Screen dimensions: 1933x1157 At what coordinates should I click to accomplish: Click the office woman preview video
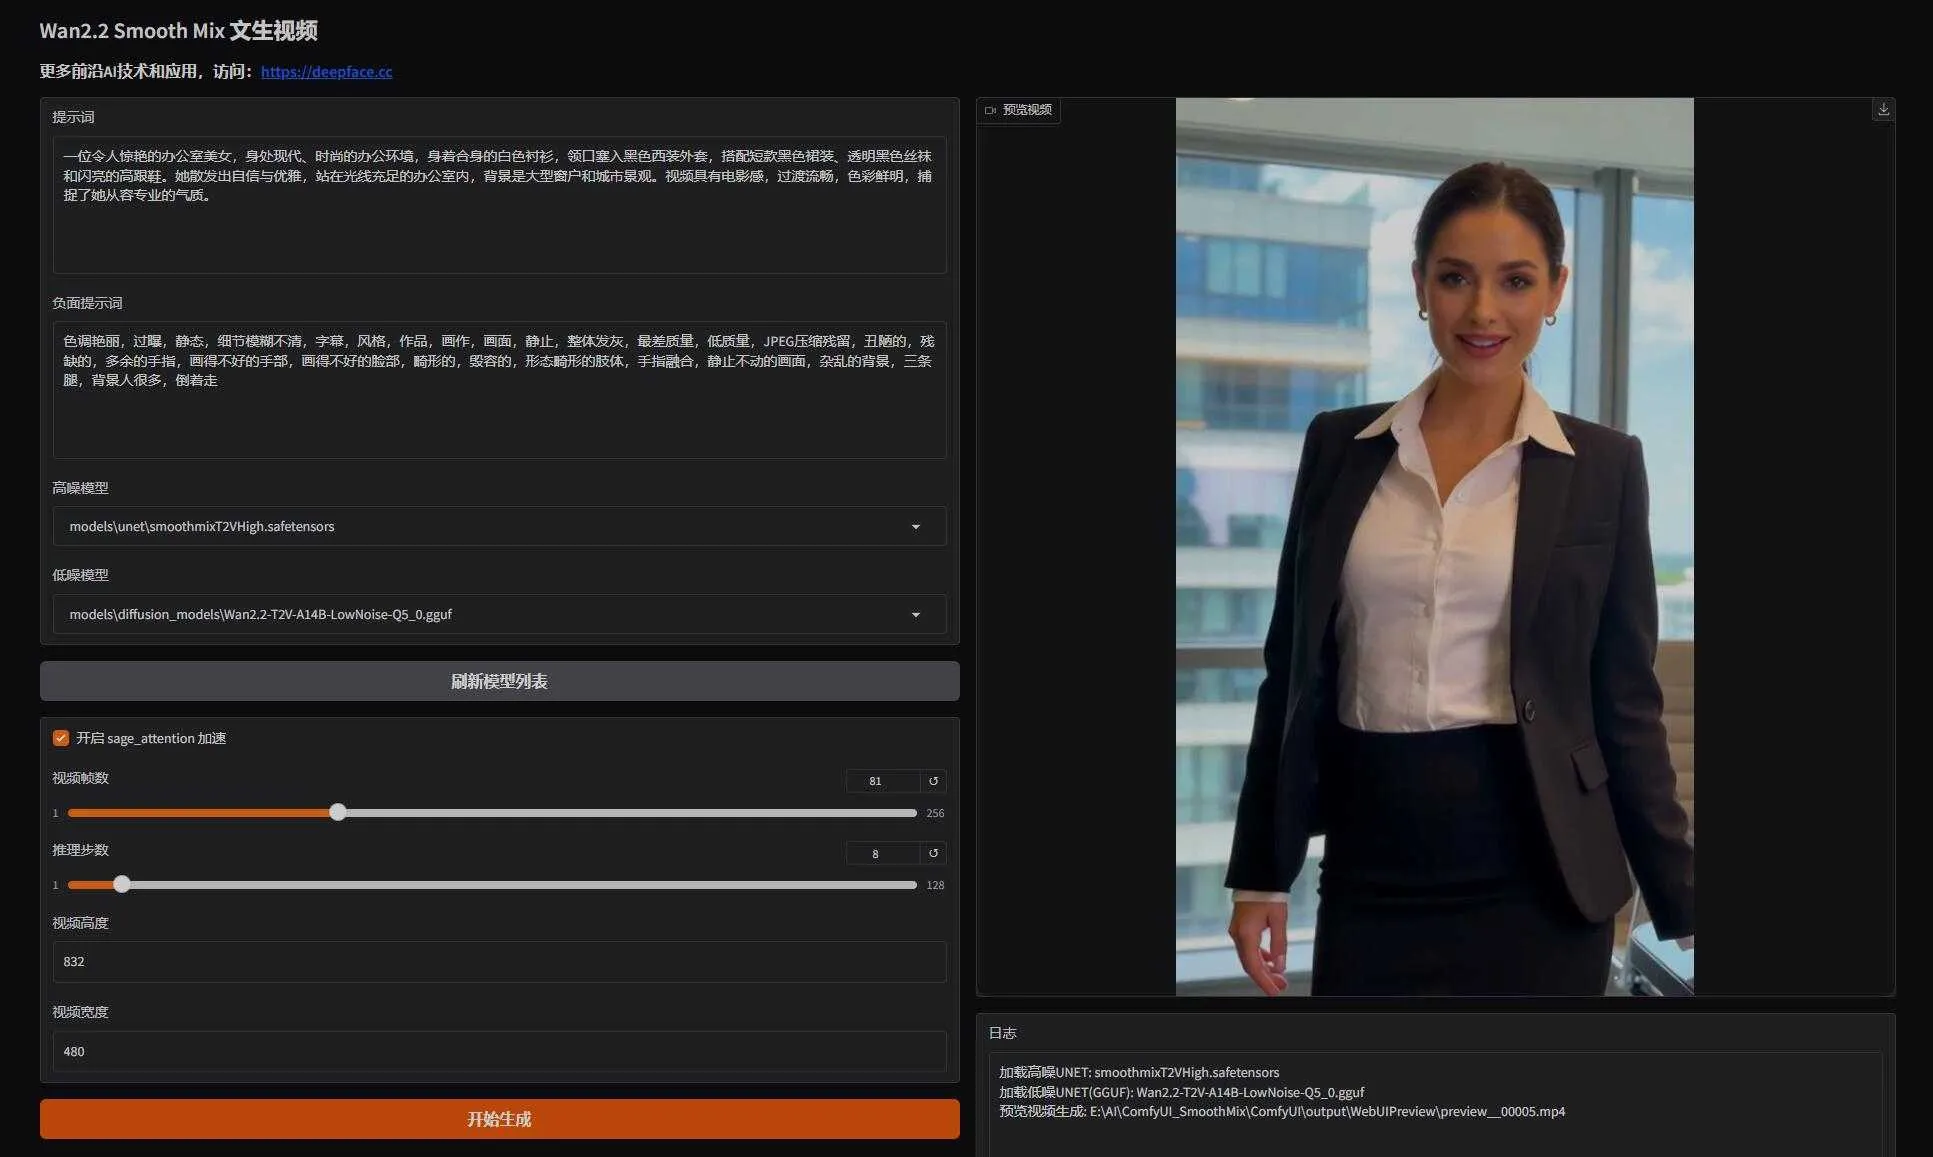click(x=1434, y=546)
